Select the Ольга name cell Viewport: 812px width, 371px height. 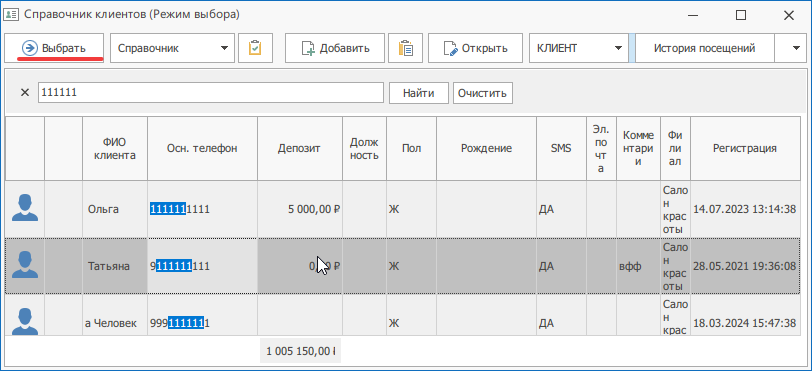[115, 209]
